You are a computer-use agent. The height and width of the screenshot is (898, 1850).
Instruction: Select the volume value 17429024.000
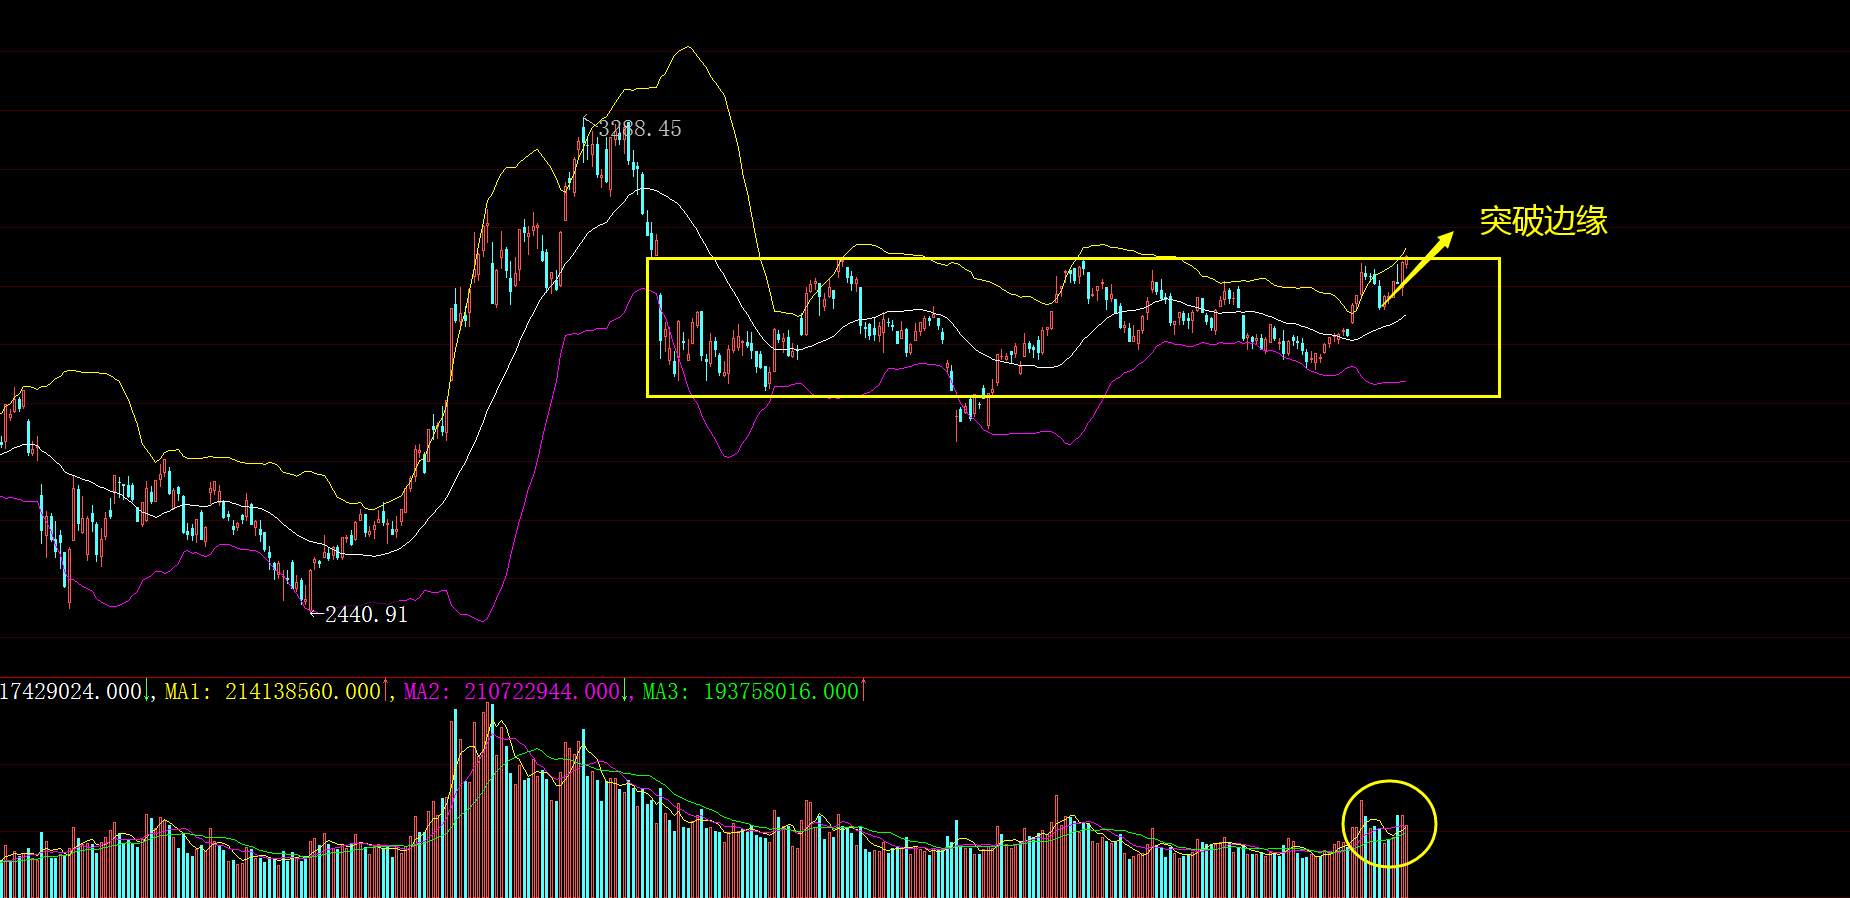(71, 692)
